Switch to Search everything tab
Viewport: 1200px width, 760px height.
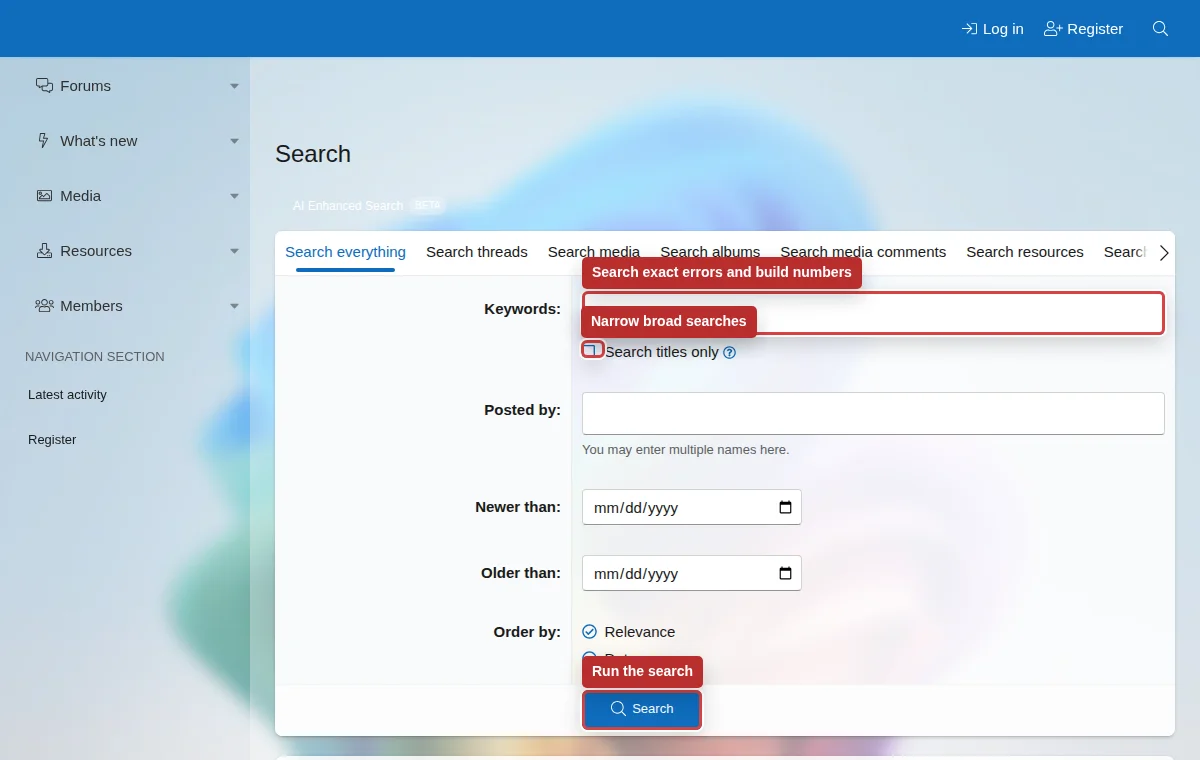click(345, 252)
